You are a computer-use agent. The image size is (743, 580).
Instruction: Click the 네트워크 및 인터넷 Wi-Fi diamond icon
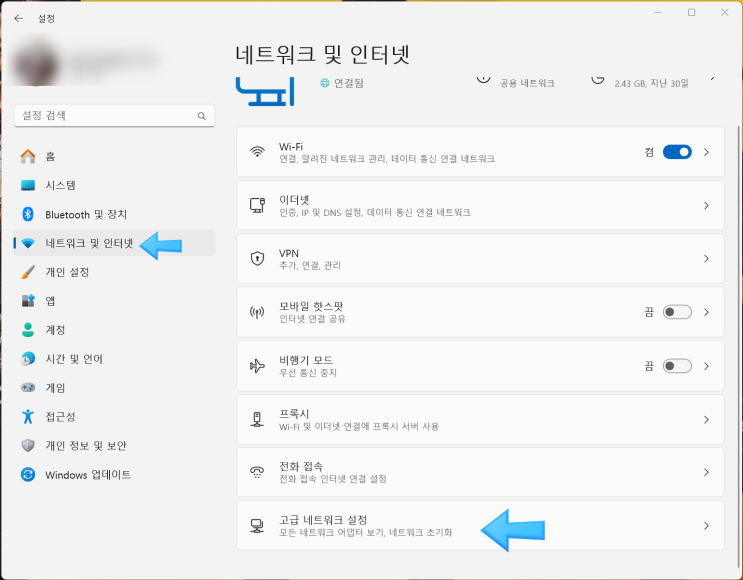(28, 244)
